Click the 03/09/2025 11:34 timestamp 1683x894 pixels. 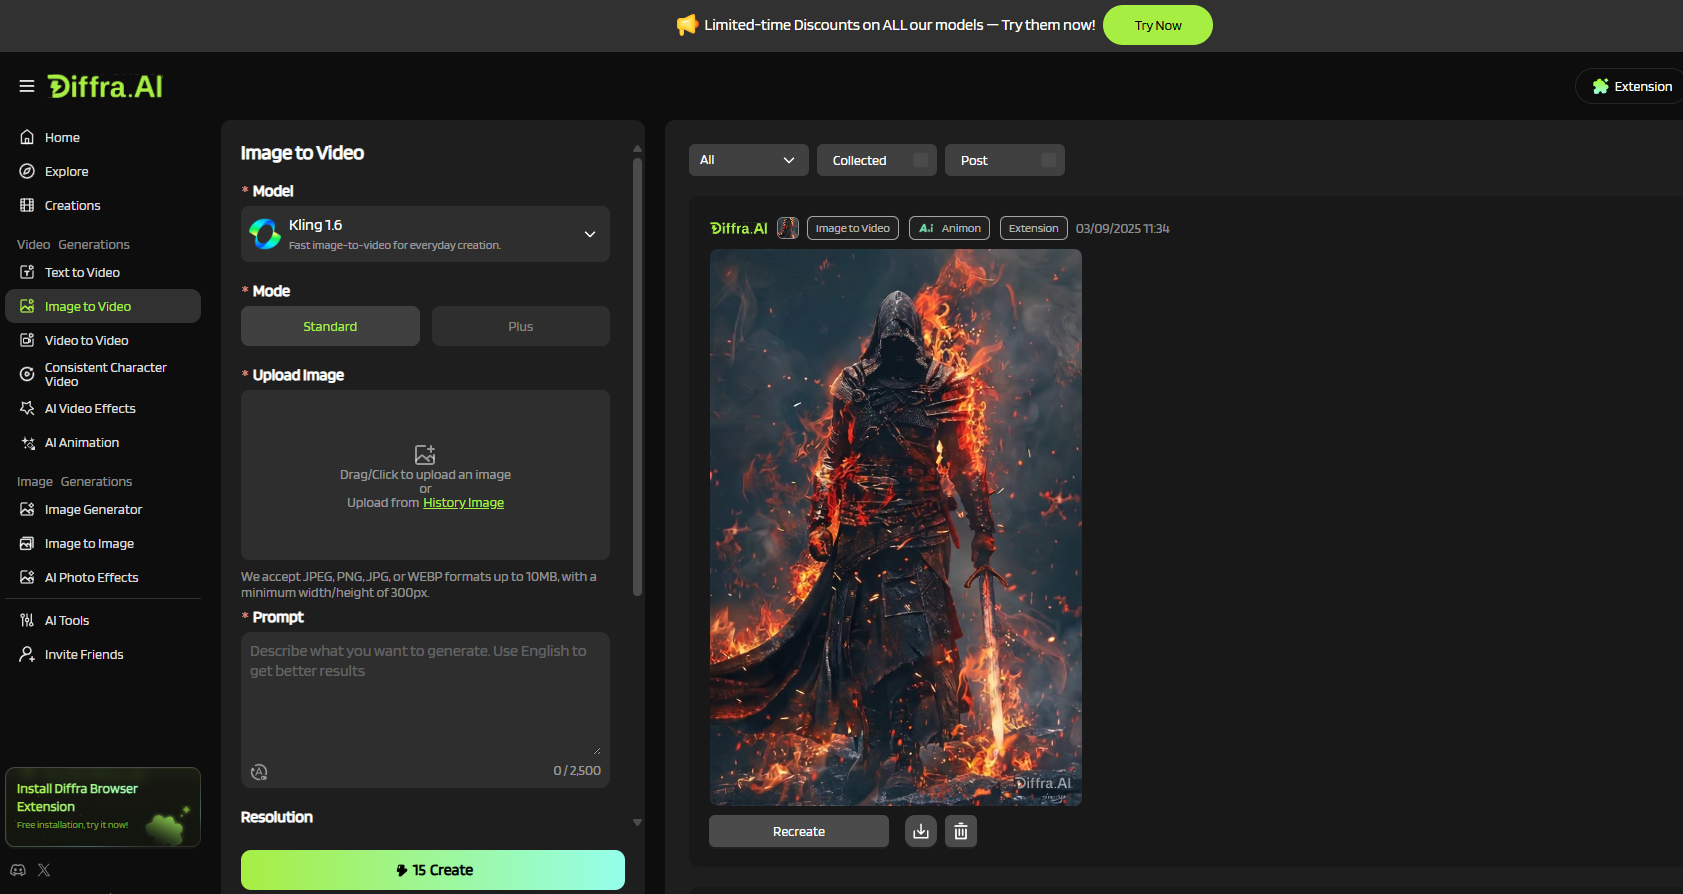[x=1122, y=229]
